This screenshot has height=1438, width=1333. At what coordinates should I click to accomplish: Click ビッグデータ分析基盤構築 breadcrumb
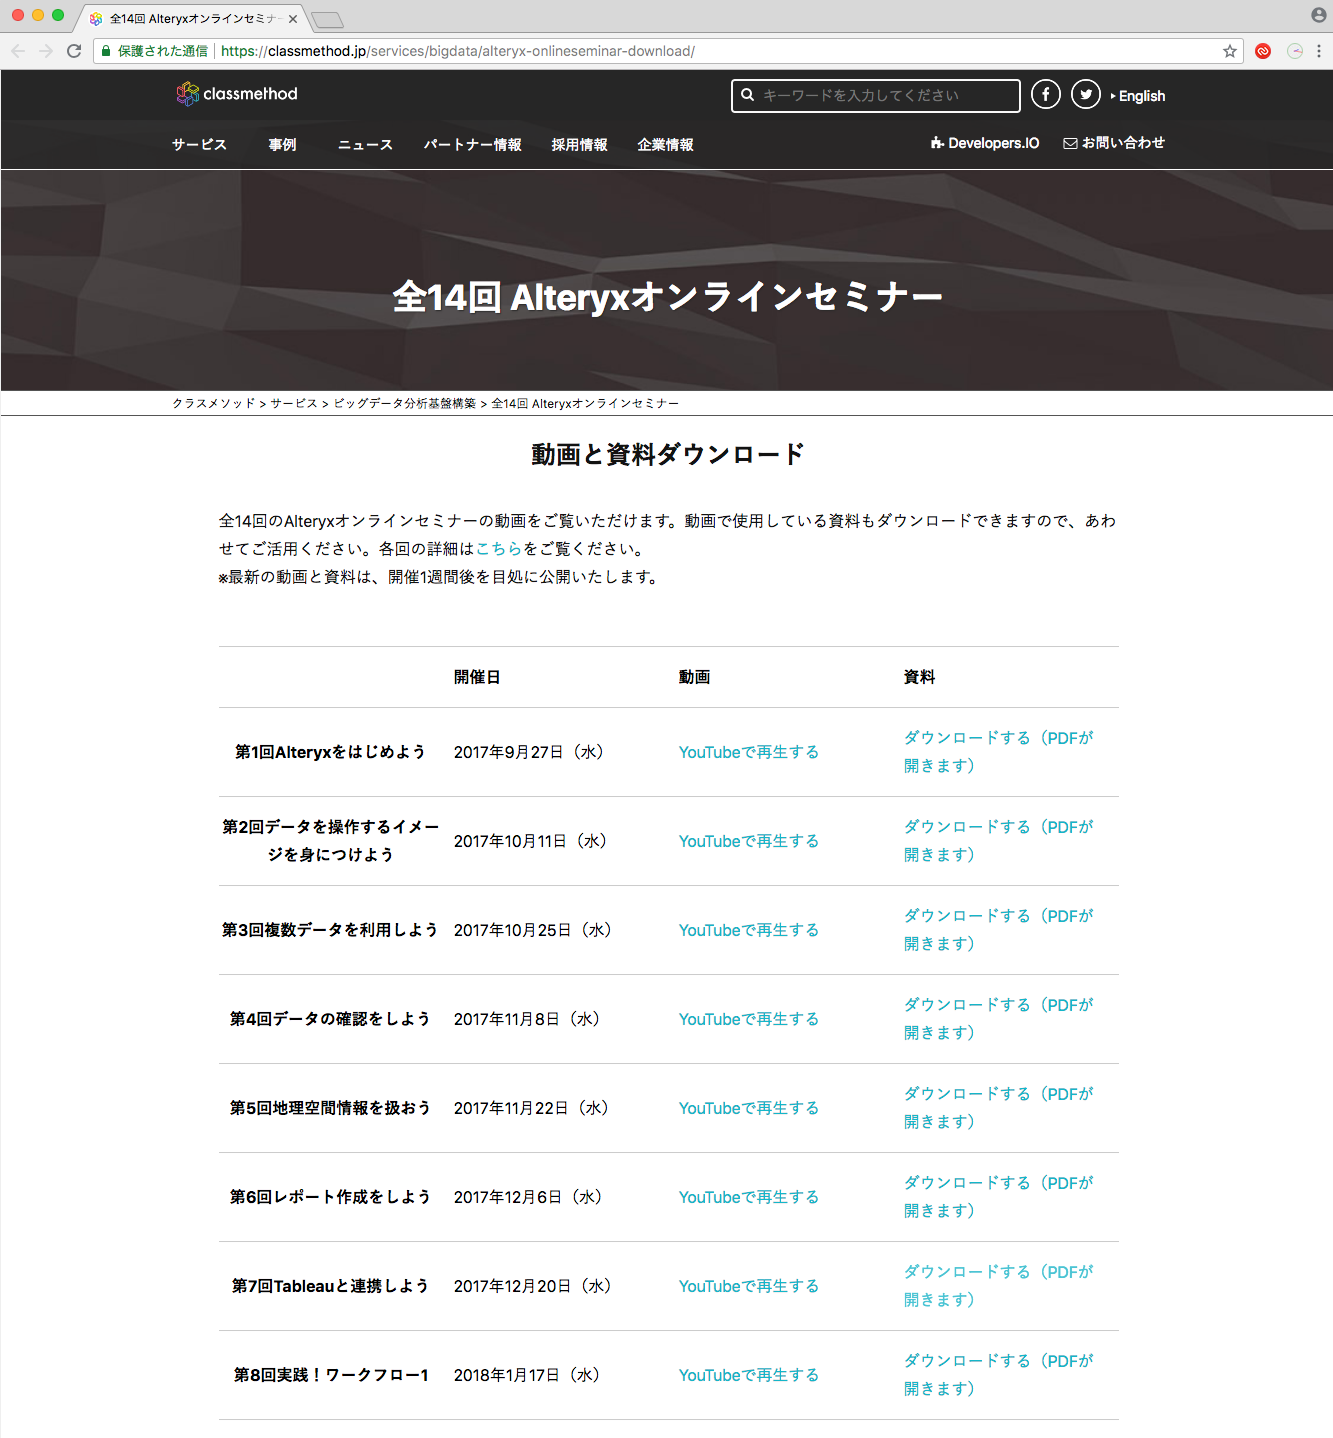pyautogui.click(x=404, y=404)
